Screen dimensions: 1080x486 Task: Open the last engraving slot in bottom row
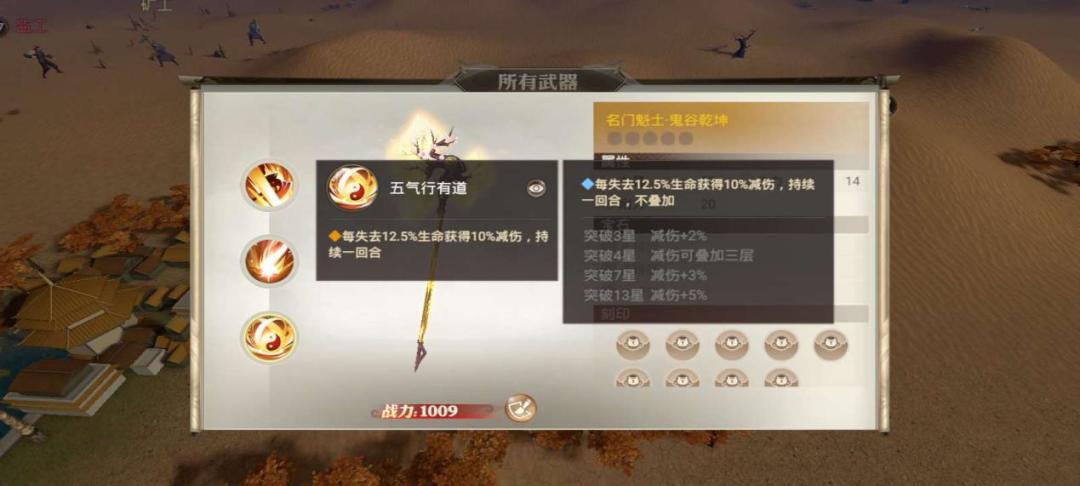781,377
